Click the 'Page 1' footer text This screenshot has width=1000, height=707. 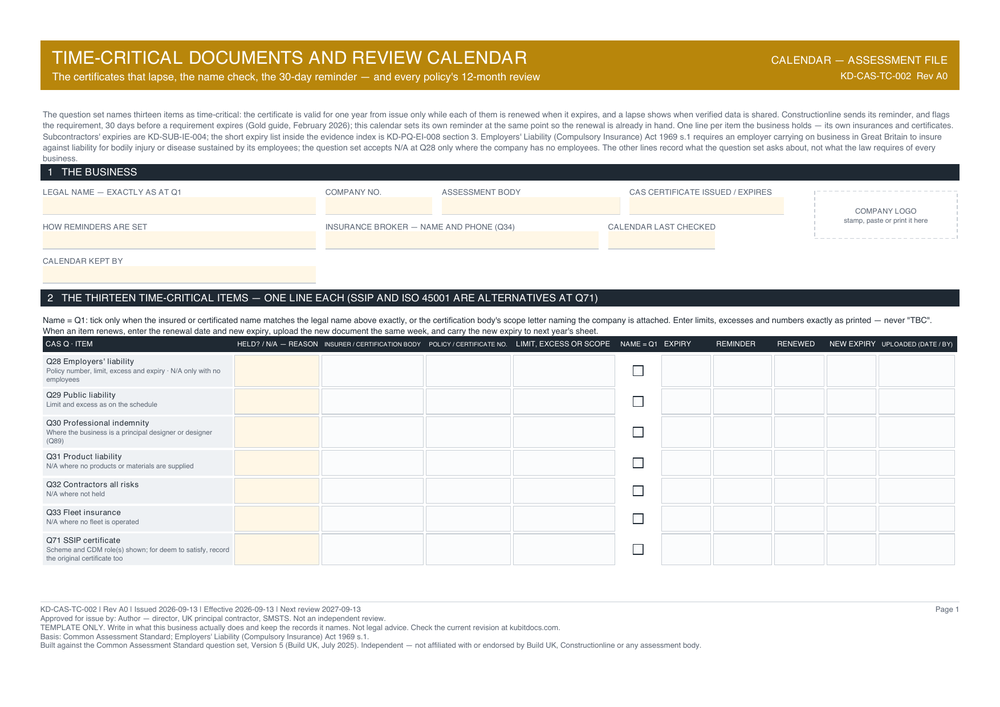click(947, 609)
